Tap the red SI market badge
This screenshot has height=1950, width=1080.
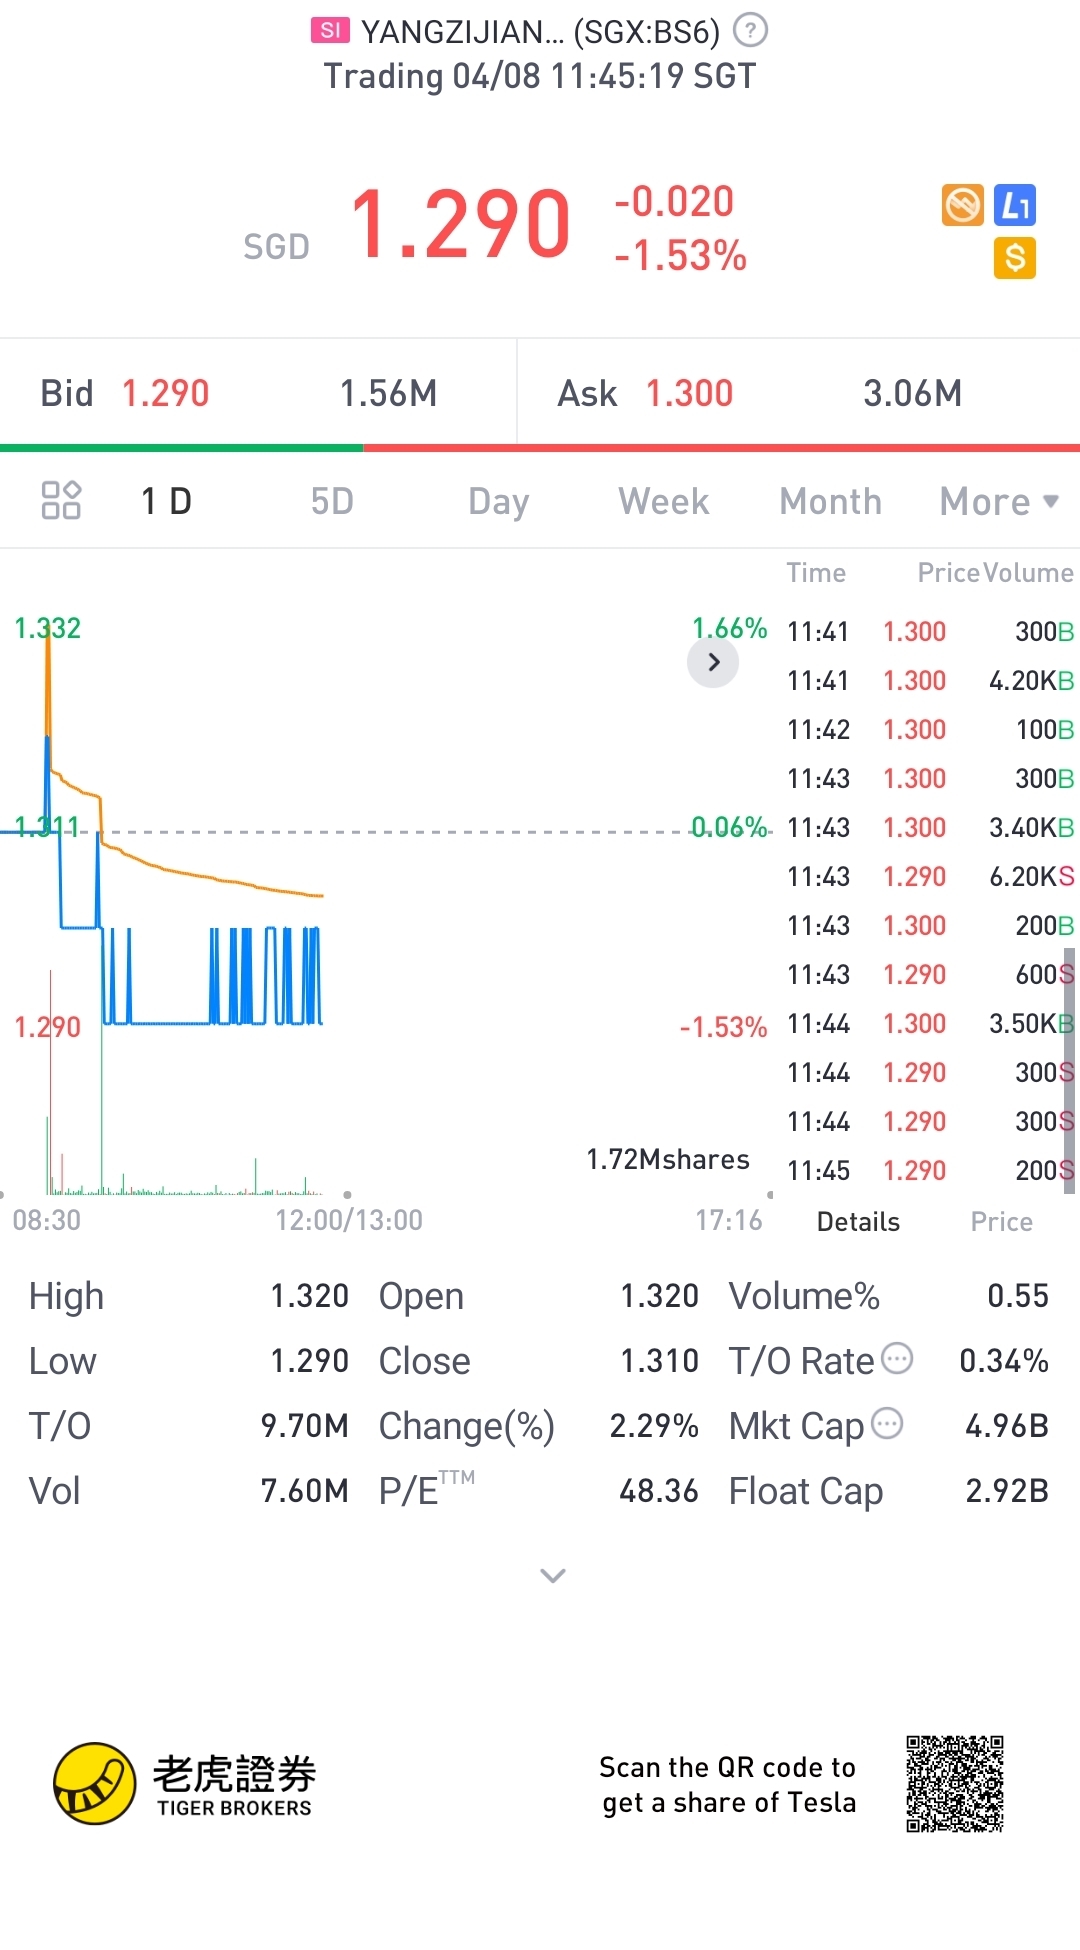click(330, 31)
